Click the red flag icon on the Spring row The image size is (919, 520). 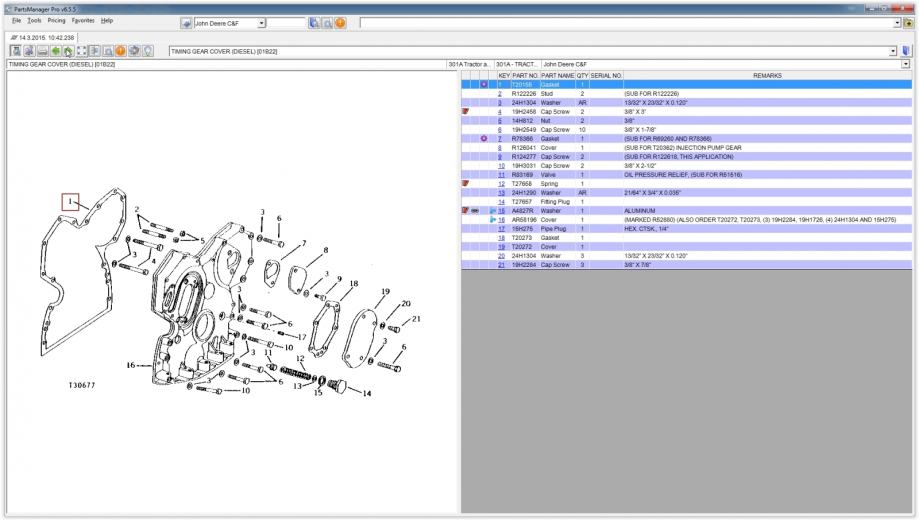coord(466,184)
